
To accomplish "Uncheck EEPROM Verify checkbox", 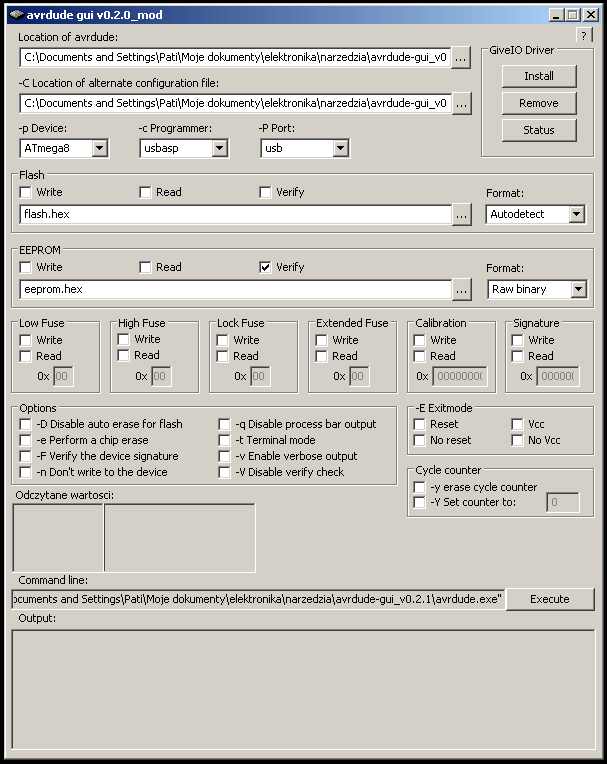I will [266, 267].
